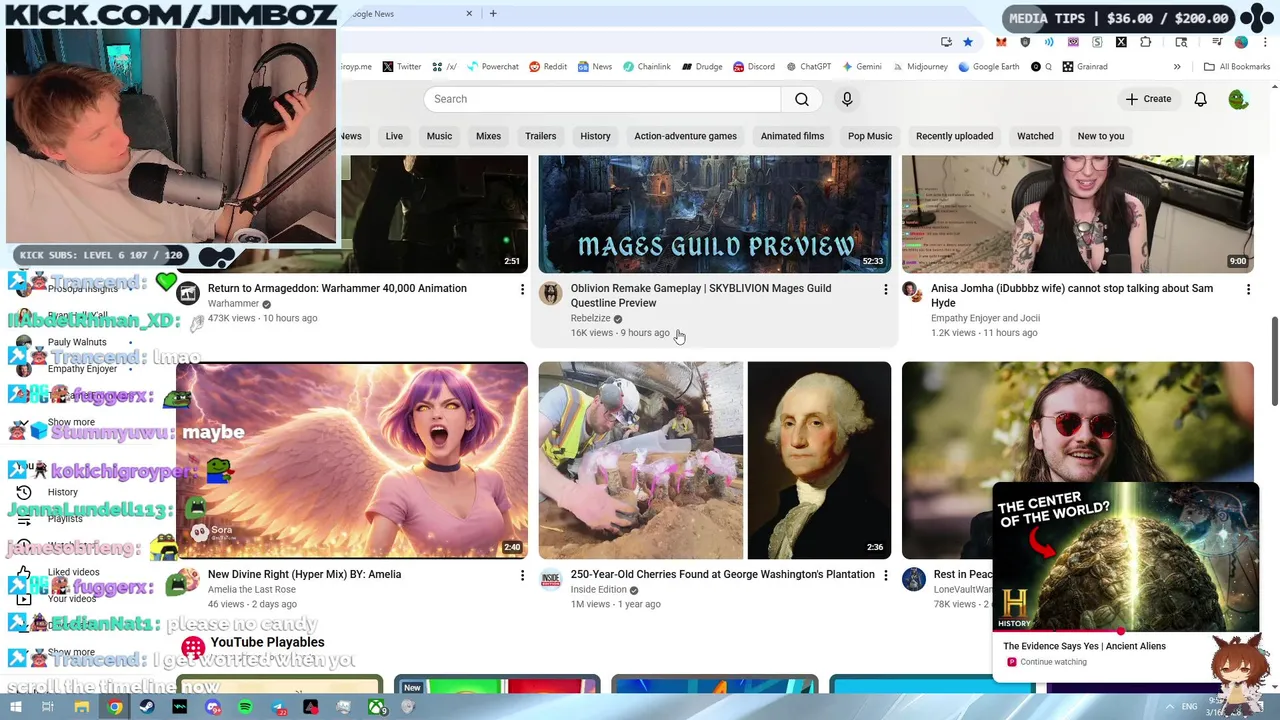Open options menu for New Divine Right video
The width and height of the screenshot is (1280, 720).
pyautogui.click(x=521, y=576)
